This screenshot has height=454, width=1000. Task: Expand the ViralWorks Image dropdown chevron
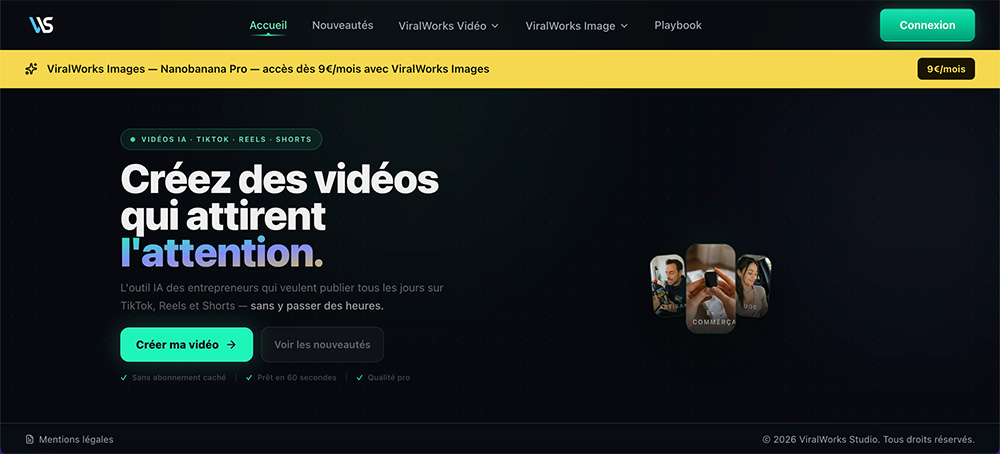pos(624,26)
